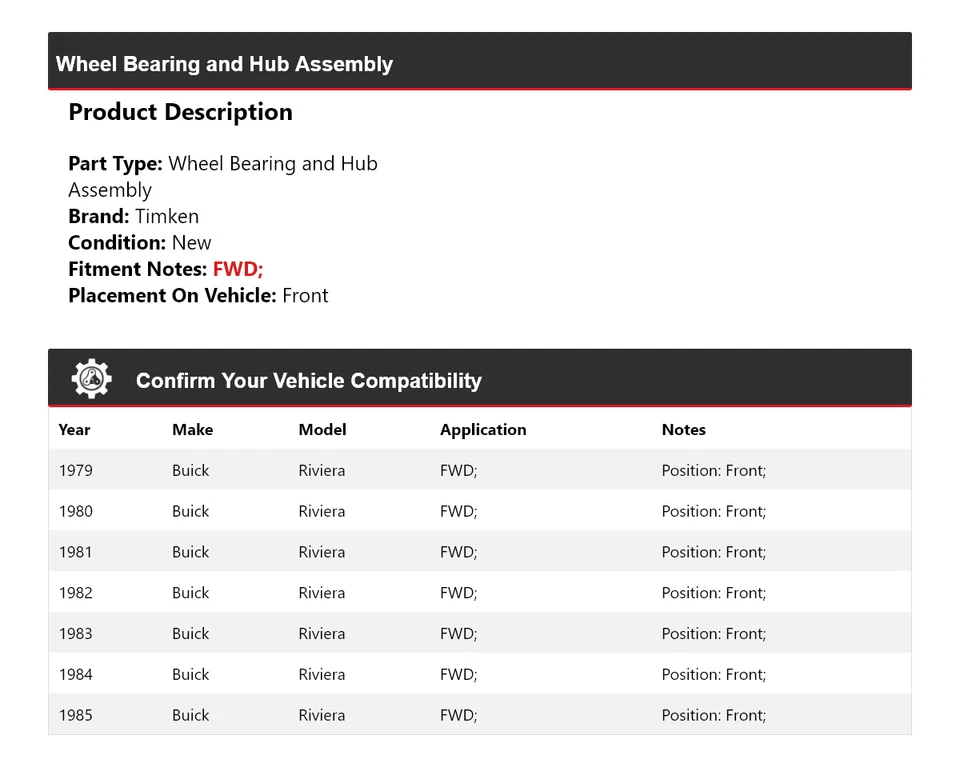Click the Year column header
This screenshot has width=960, height=767.
(x=74, y=430)
